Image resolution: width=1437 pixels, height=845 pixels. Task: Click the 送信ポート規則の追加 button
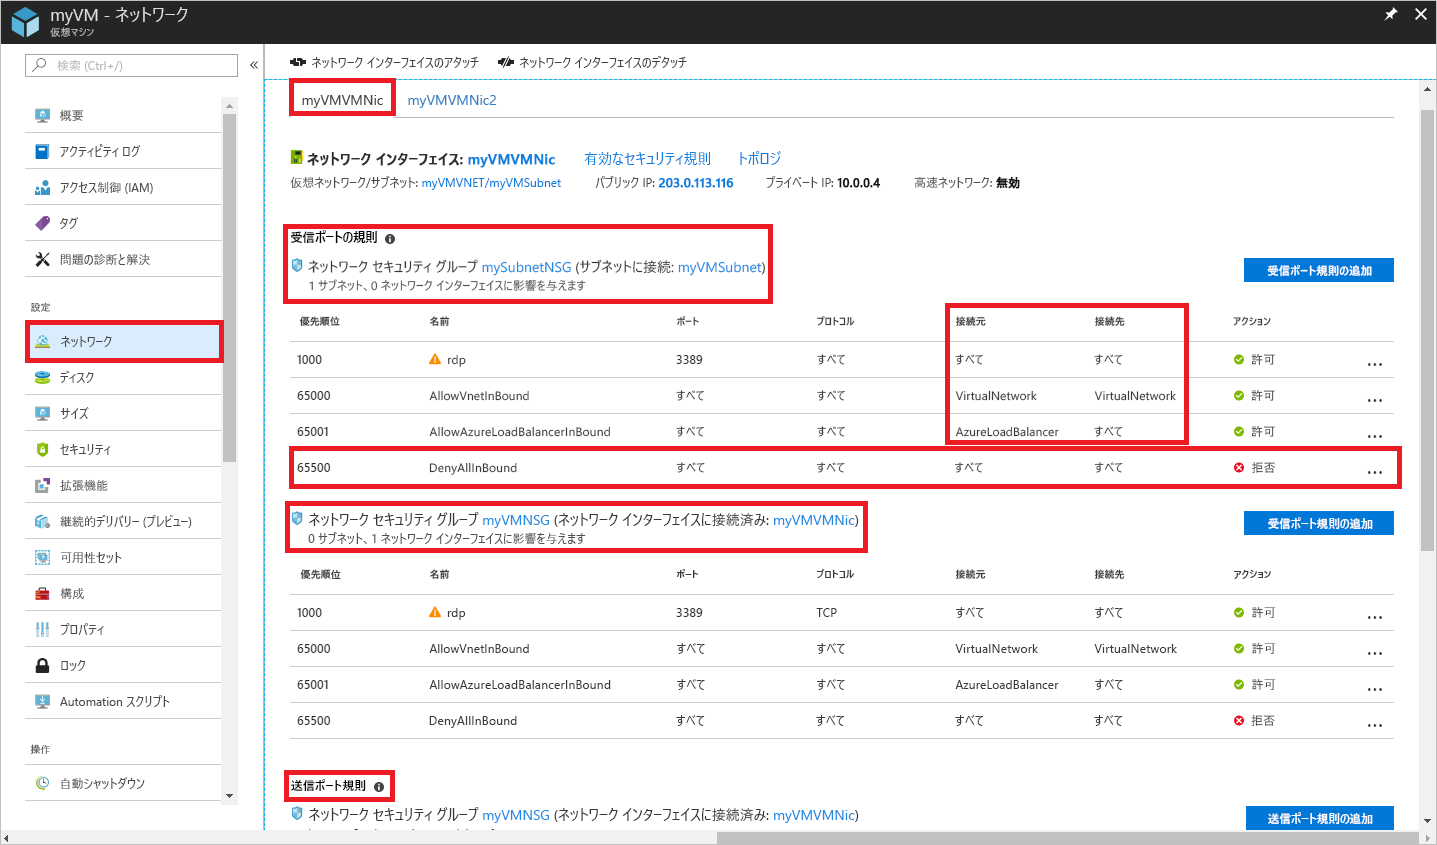pos(1320,818)
